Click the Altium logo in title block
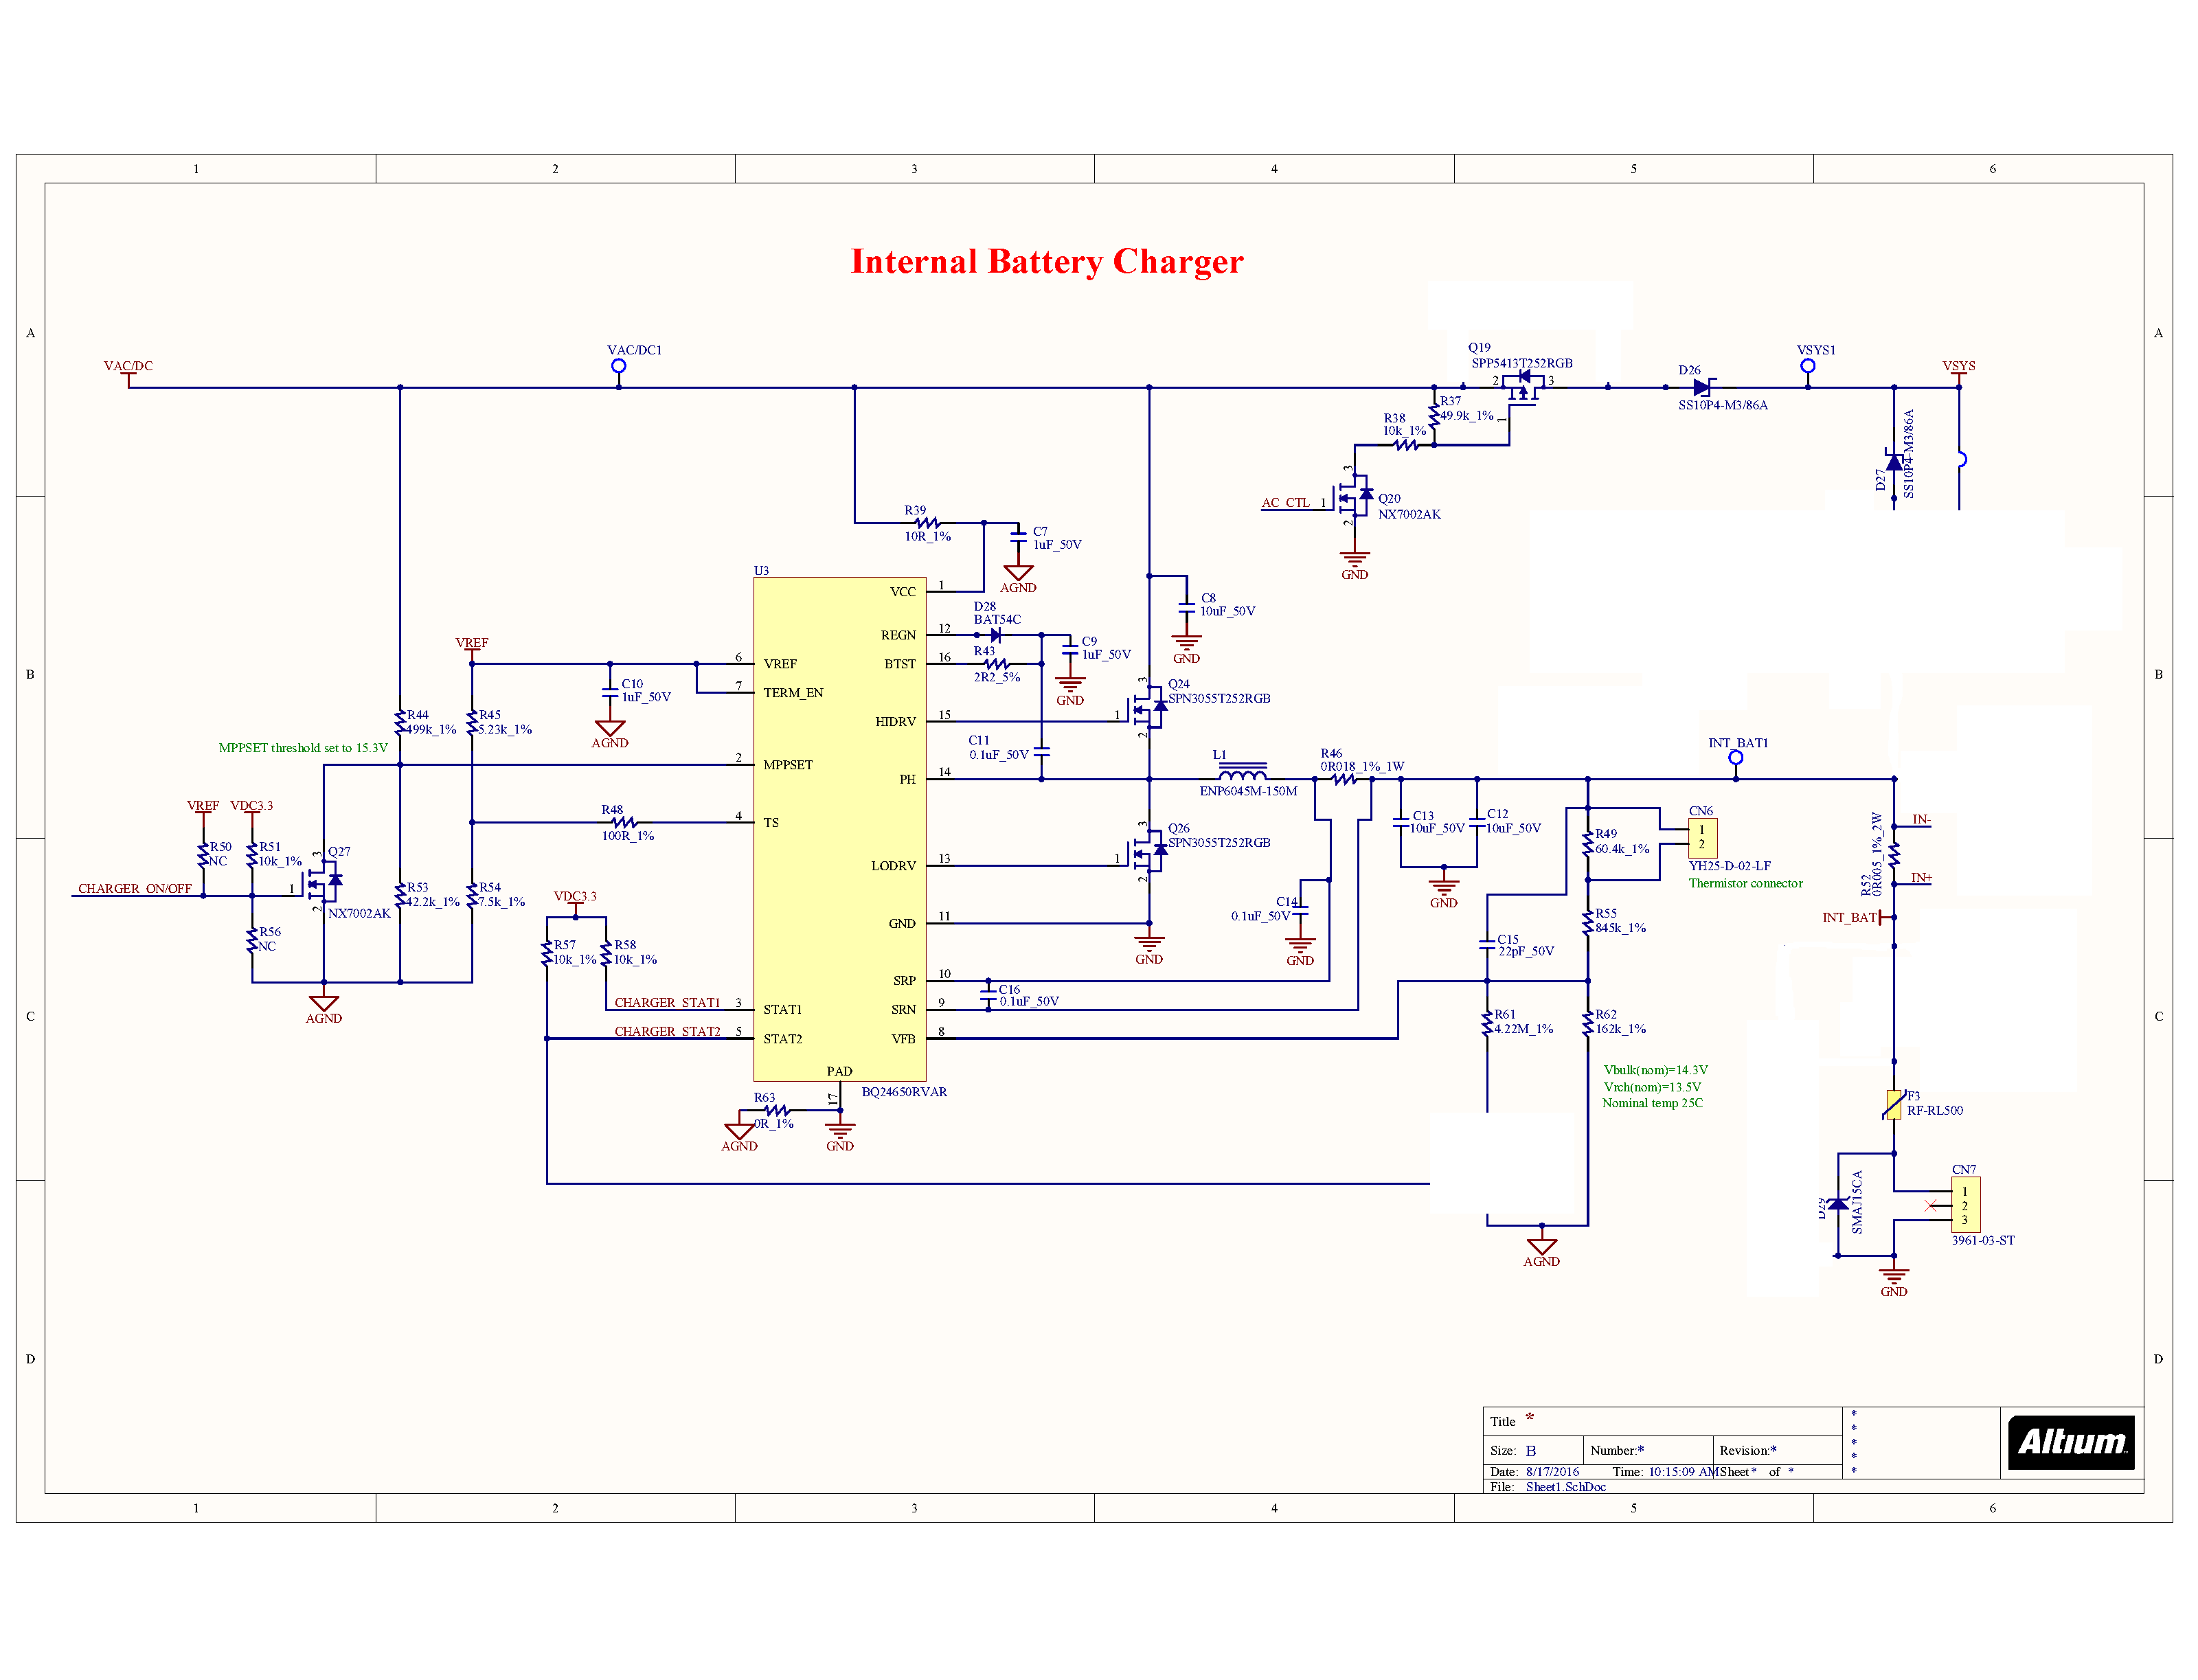This screenshot has width=2198, height=1680. 2071,1442
